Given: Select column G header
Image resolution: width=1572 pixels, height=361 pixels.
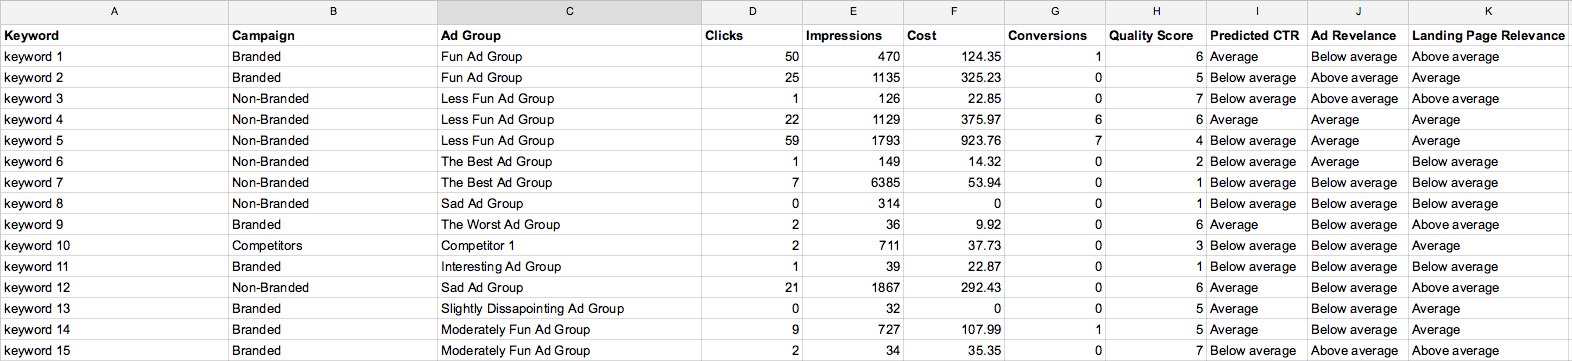Looking at the screenshot, I should click(1055, 12).
